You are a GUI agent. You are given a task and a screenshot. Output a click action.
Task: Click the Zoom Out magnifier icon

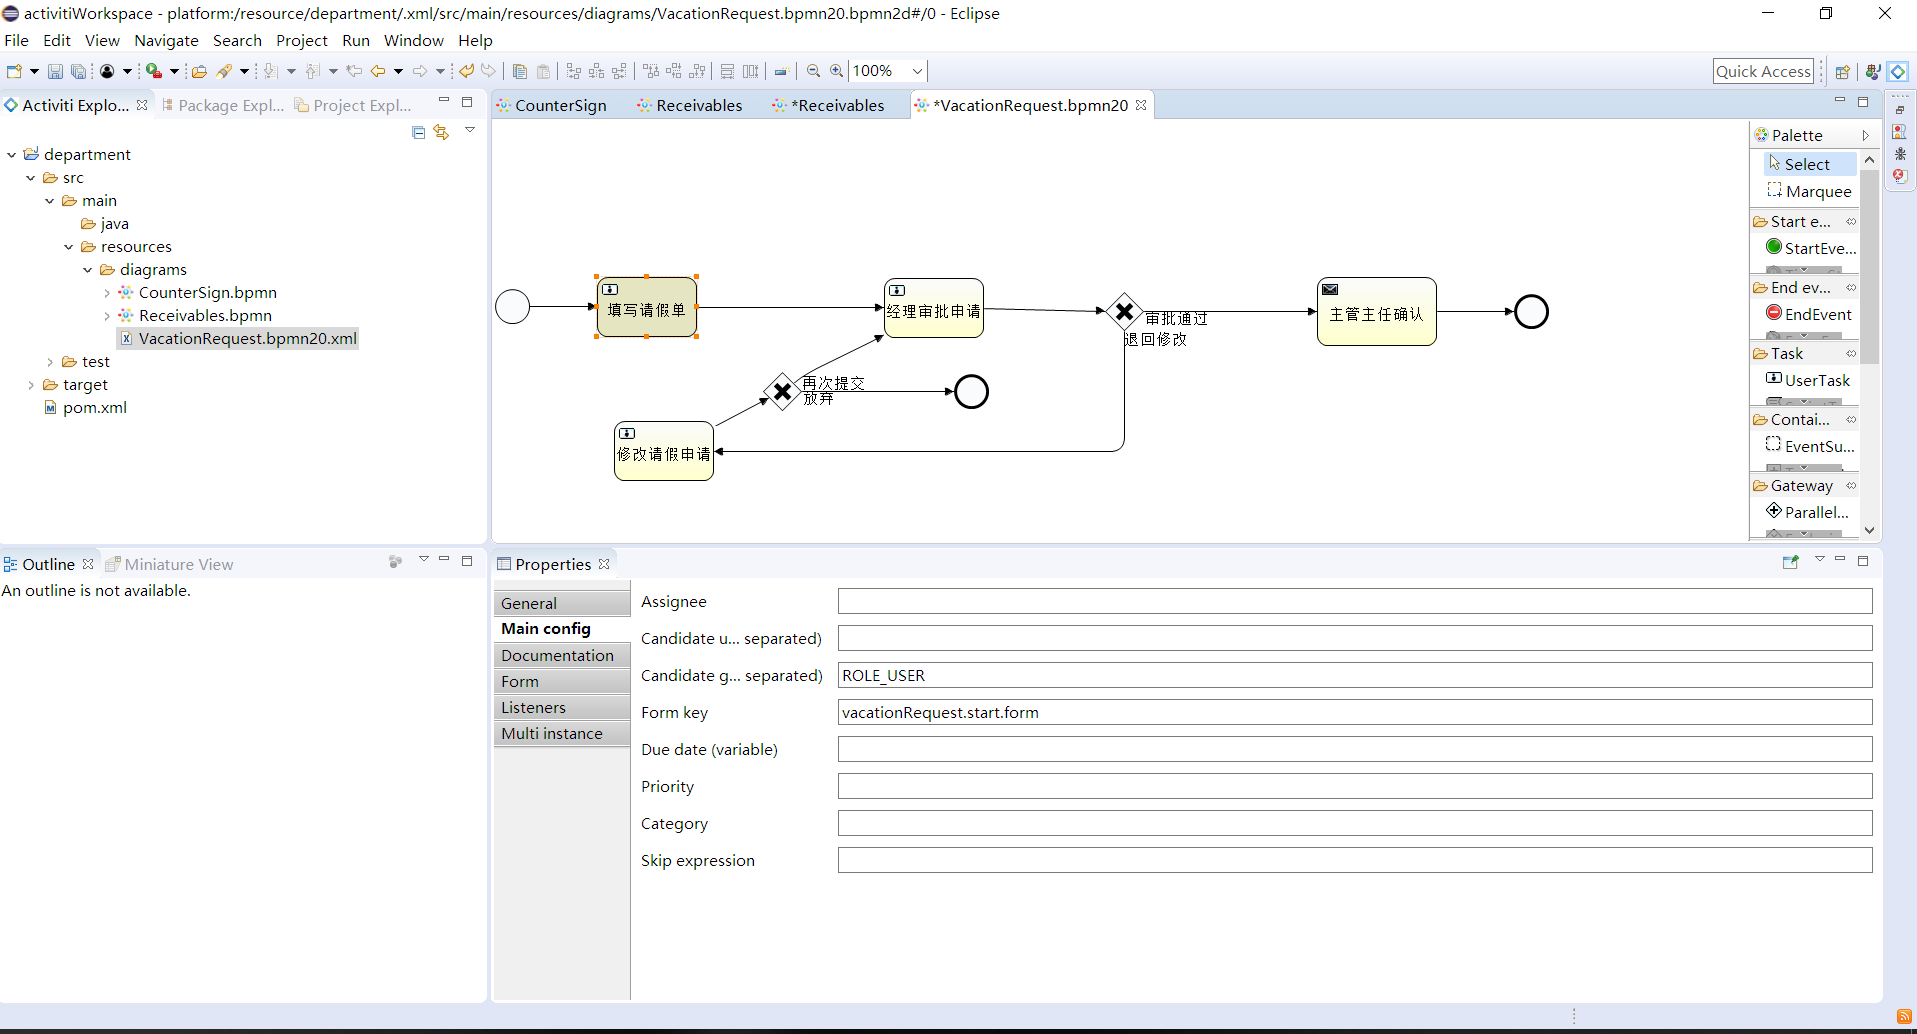click(814, 71)
